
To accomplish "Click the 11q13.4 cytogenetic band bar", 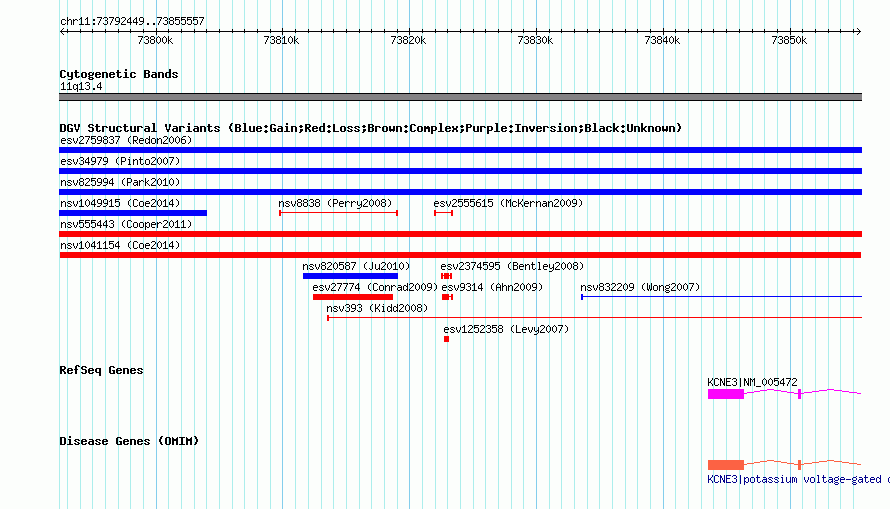I will [460, 97].
